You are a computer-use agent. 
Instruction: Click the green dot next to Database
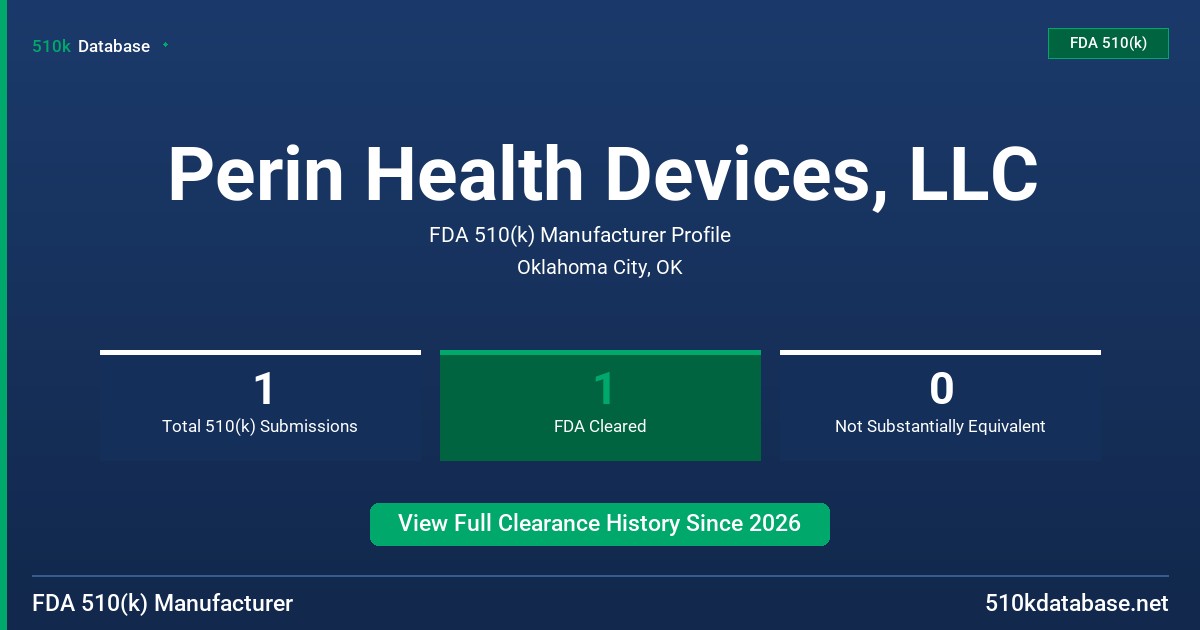click(165, 45)
